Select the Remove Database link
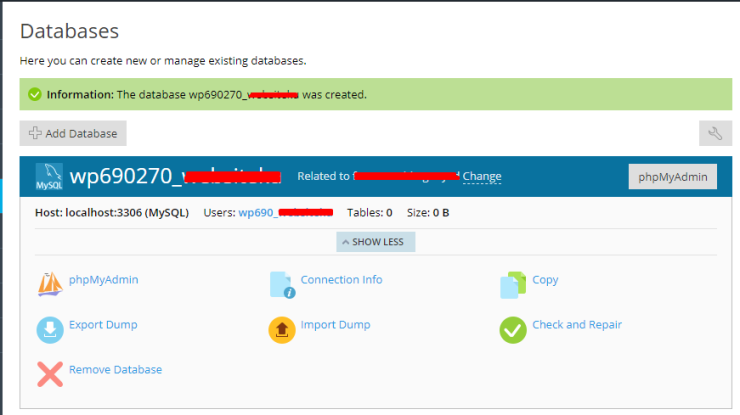 click(116, 370)
